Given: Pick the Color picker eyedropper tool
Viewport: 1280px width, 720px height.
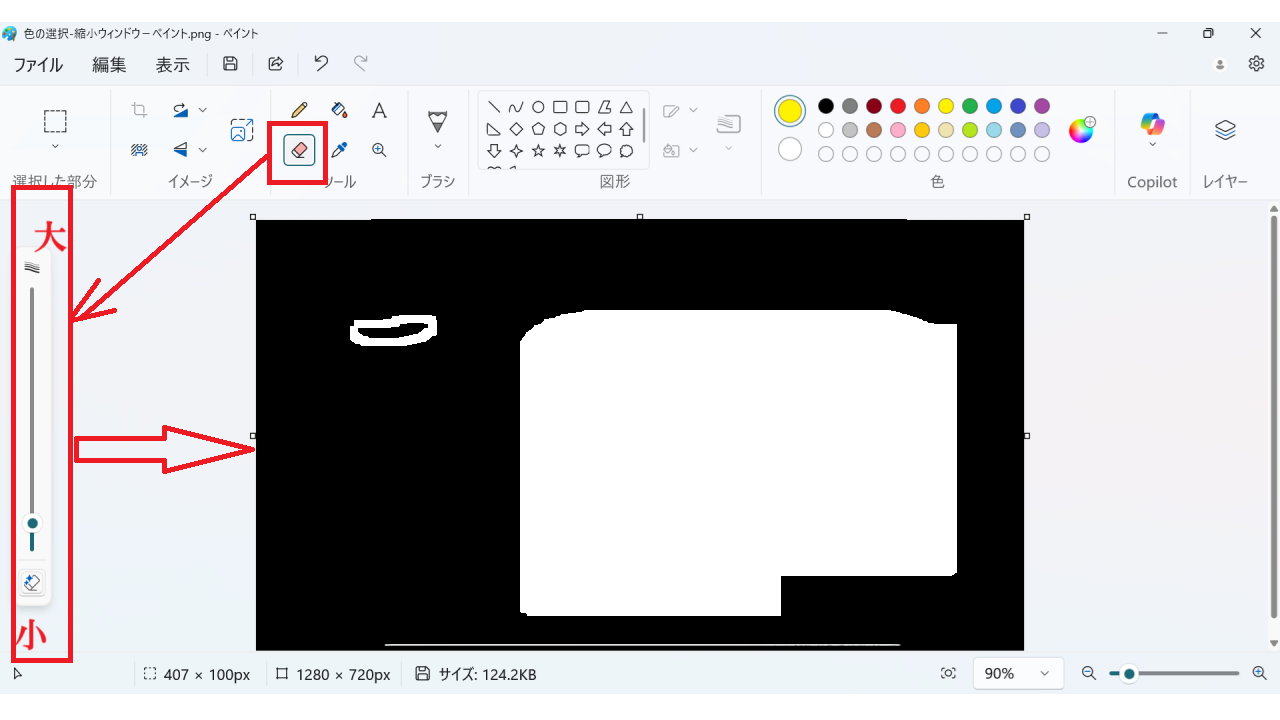Looking at the screenshot, I should coord(339,150).
